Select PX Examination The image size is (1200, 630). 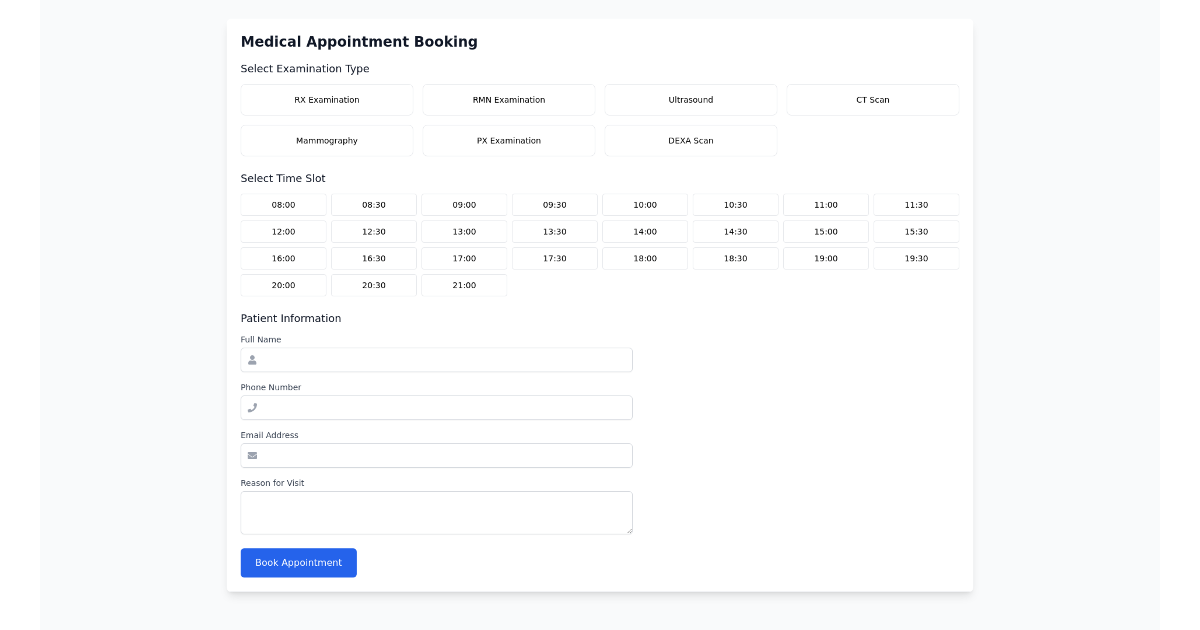coord(508,140)
